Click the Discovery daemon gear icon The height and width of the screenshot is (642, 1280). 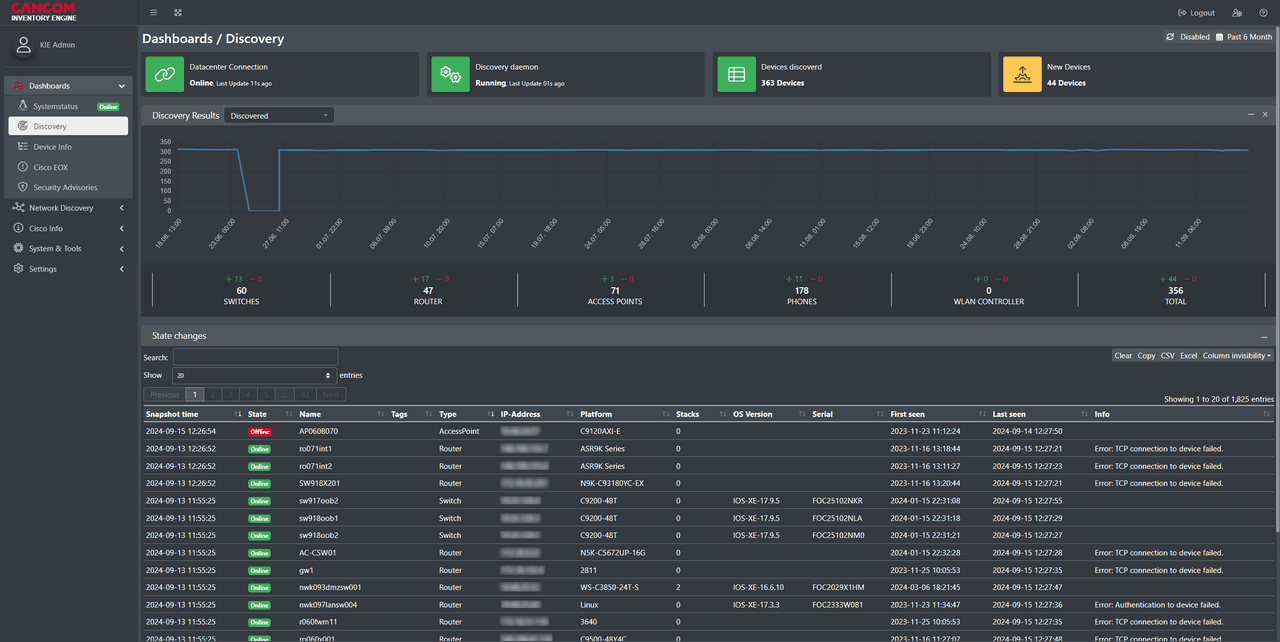point(450,74)
